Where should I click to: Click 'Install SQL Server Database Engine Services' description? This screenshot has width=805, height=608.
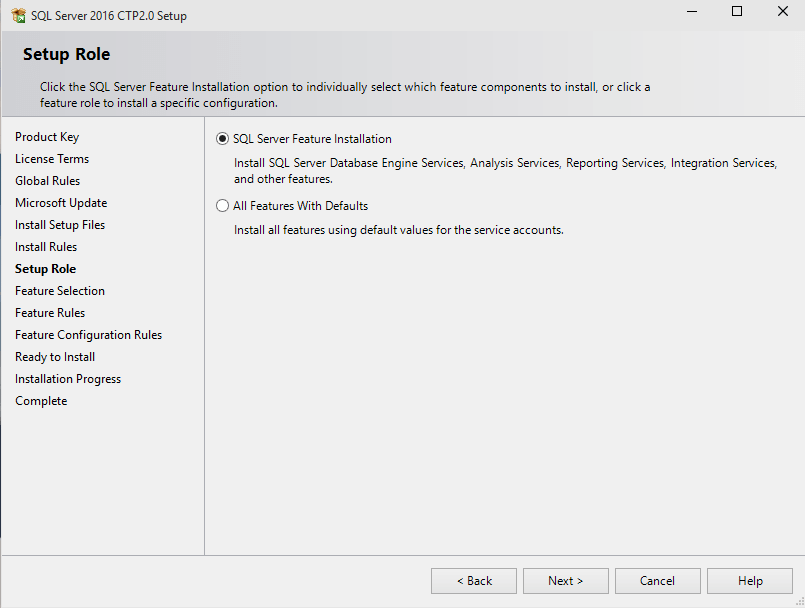click(506, 171)
